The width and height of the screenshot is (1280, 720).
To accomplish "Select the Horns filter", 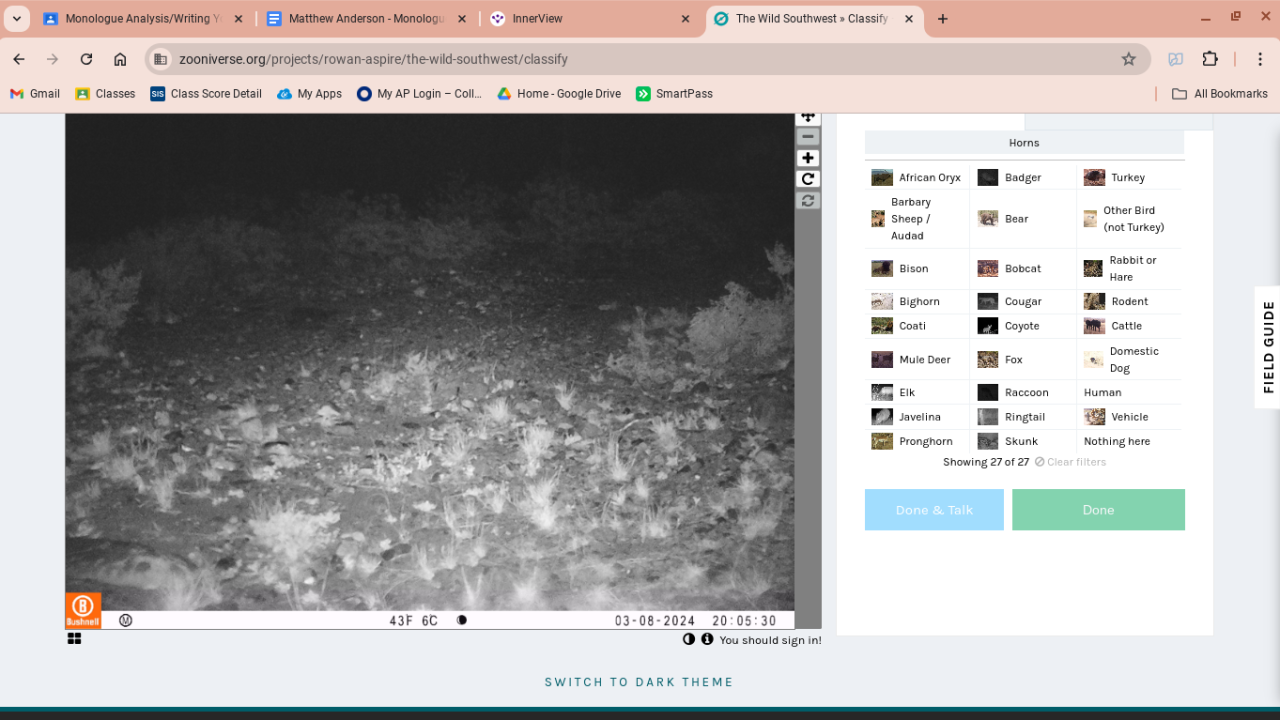I will 1024,143.
